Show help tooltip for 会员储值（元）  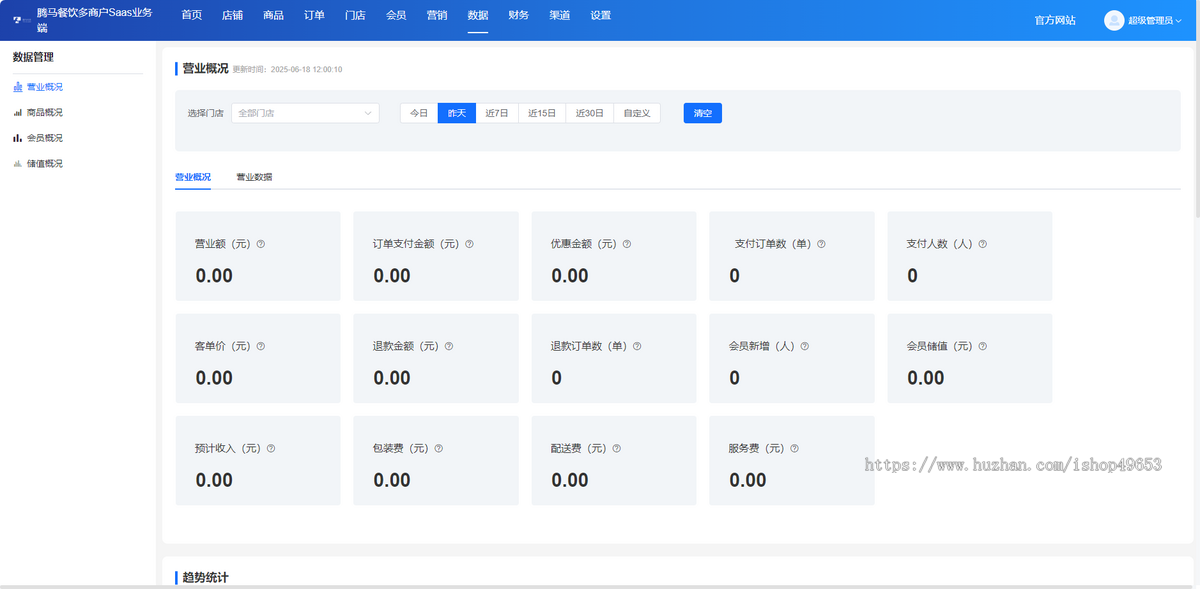(983, 346)
